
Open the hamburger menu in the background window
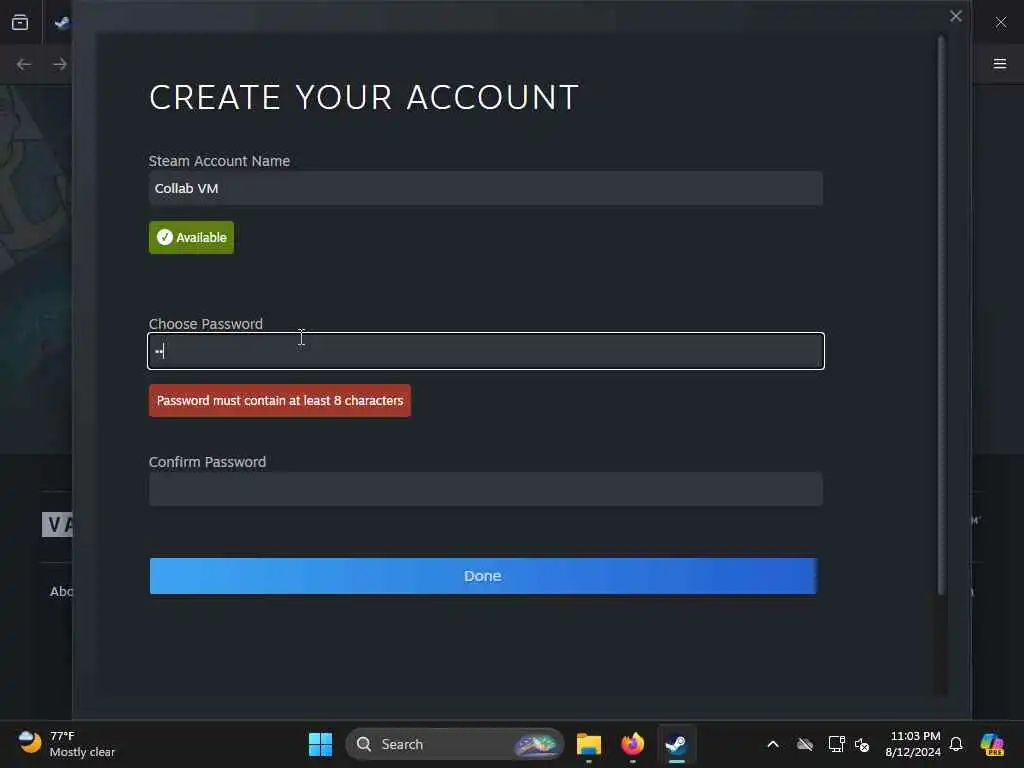click(x=999, y=64)
